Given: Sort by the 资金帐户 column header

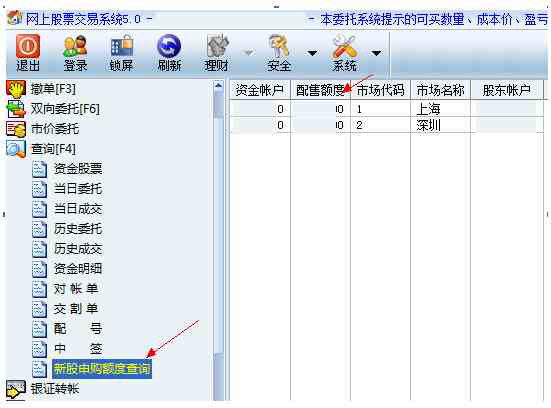Looking at the screenshot, I should (x=260, y=90).
